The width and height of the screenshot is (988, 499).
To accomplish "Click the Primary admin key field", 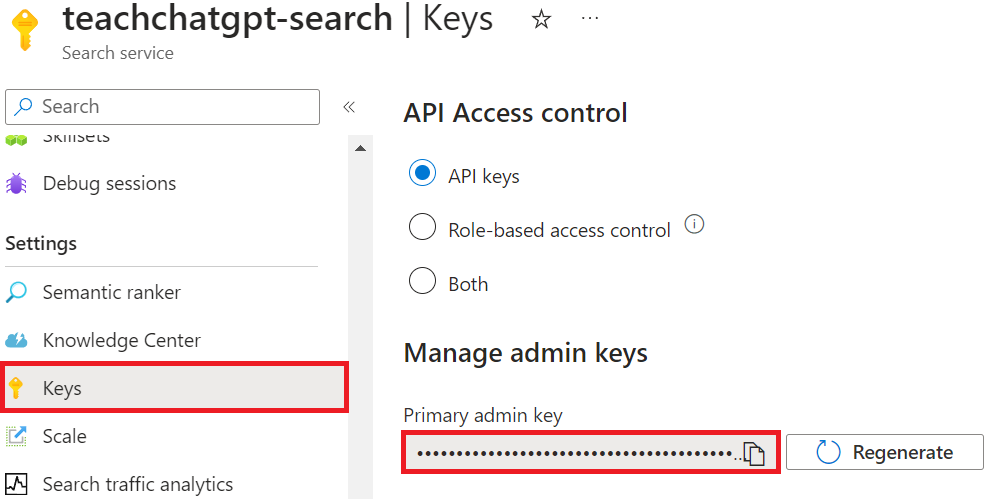I will tap(575, 453).
